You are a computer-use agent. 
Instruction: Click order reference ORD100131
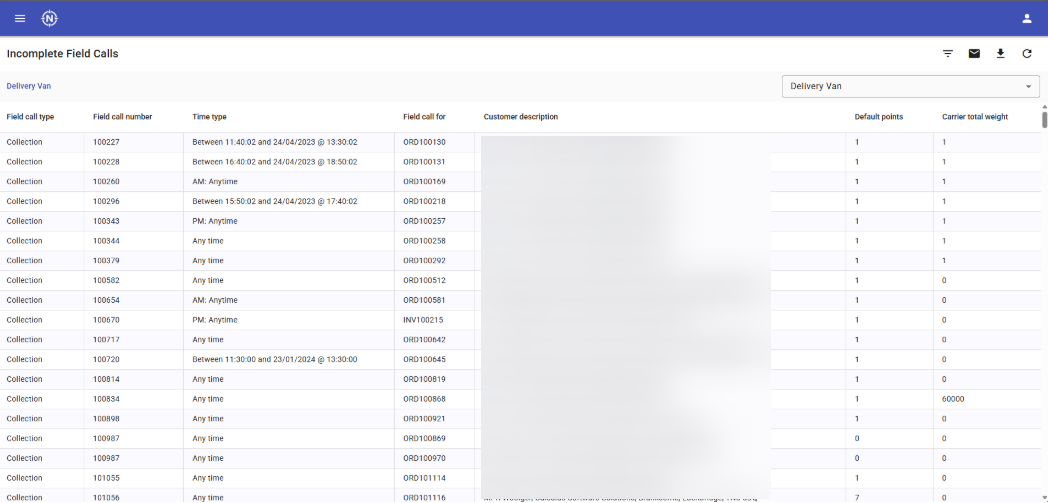coord(424,162)
